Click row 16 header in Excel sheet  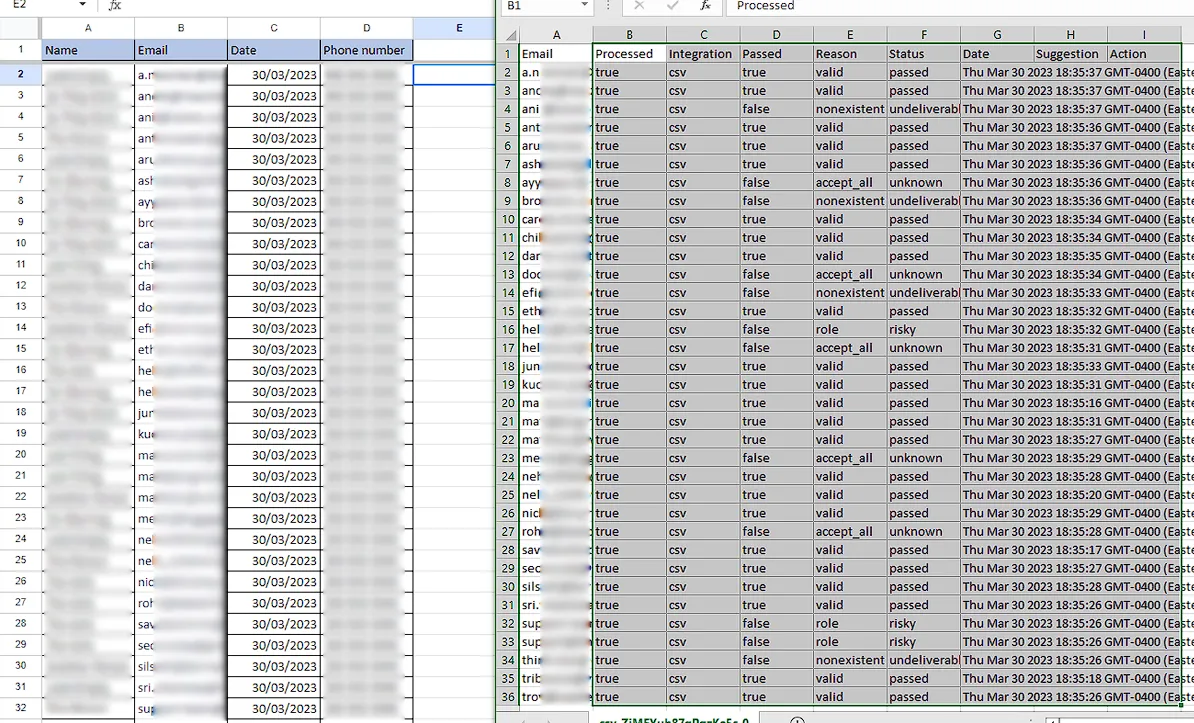[x=508, y=330]
